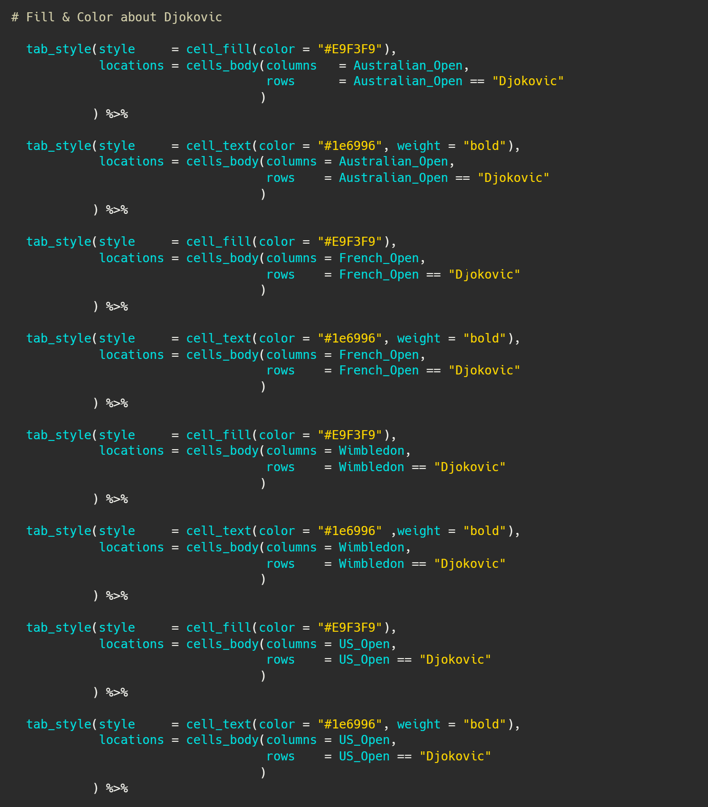
Task: Click "#1e6996" in the Australian_Open cell_text block
Action: [x=350, y=146]
